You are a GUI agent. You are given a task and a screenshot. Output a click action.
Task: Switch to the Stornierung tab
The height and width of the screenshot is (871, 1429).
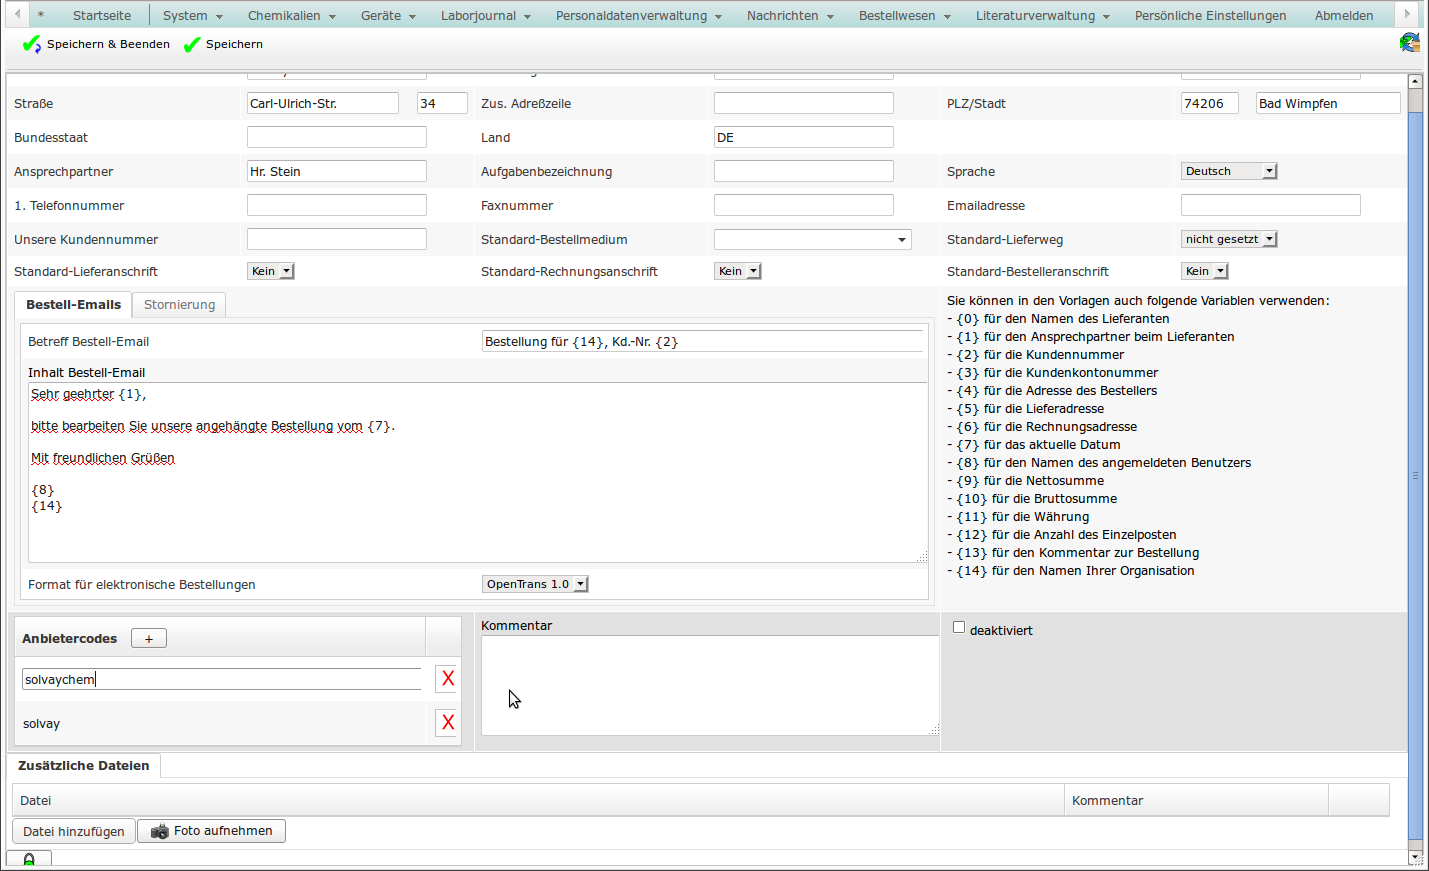click(x=179, y=305)
